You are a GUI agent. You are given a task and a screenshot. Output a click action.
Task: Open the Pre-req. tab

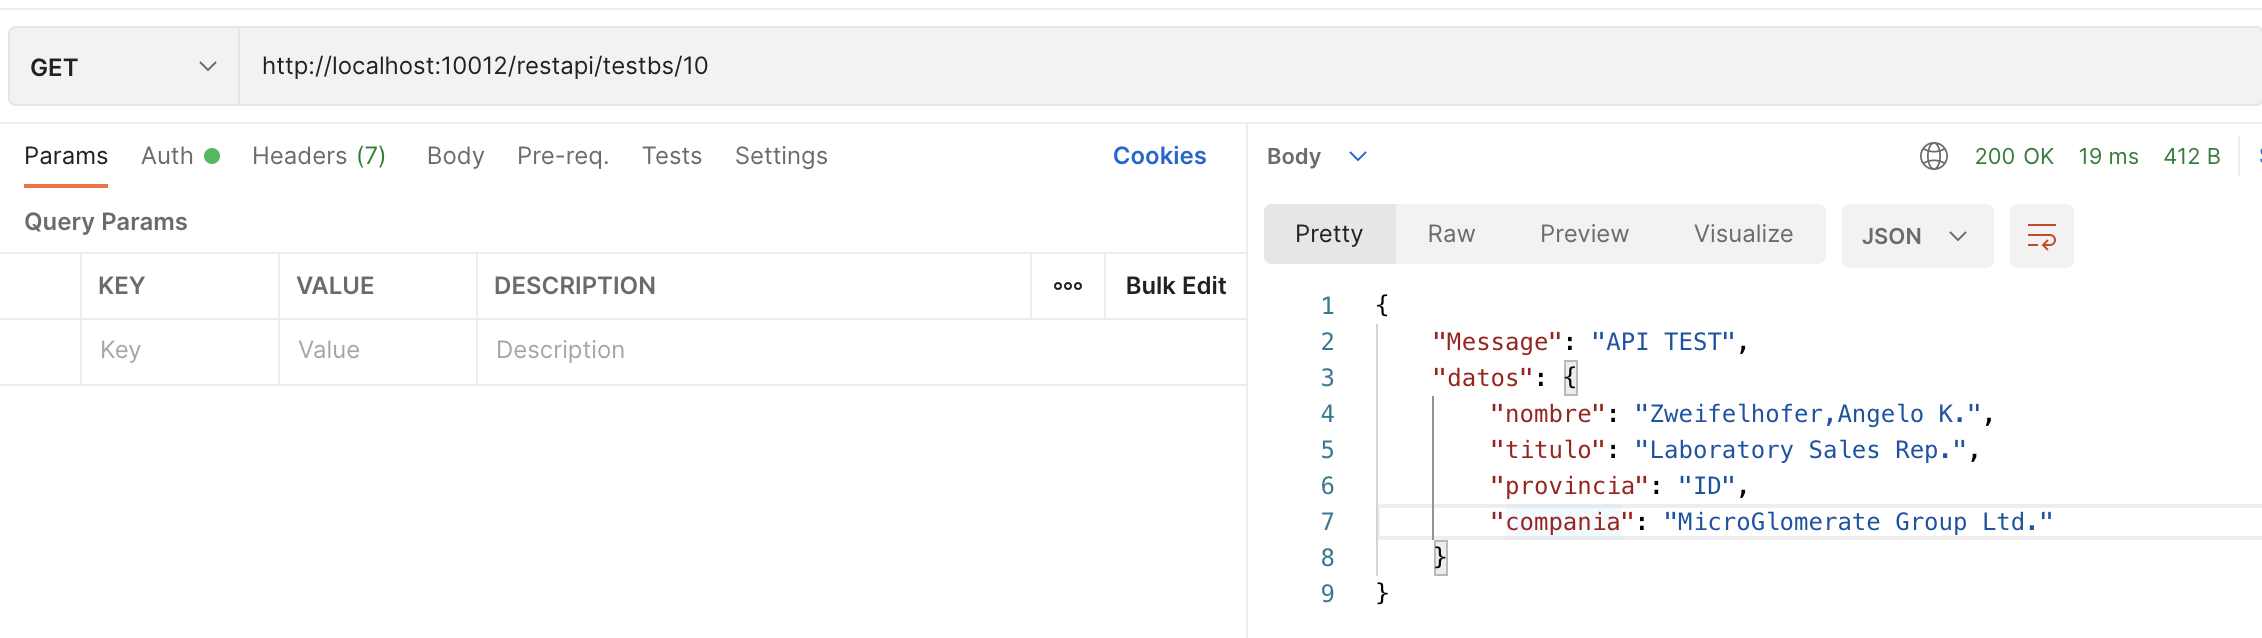click(x=563, y=156)
